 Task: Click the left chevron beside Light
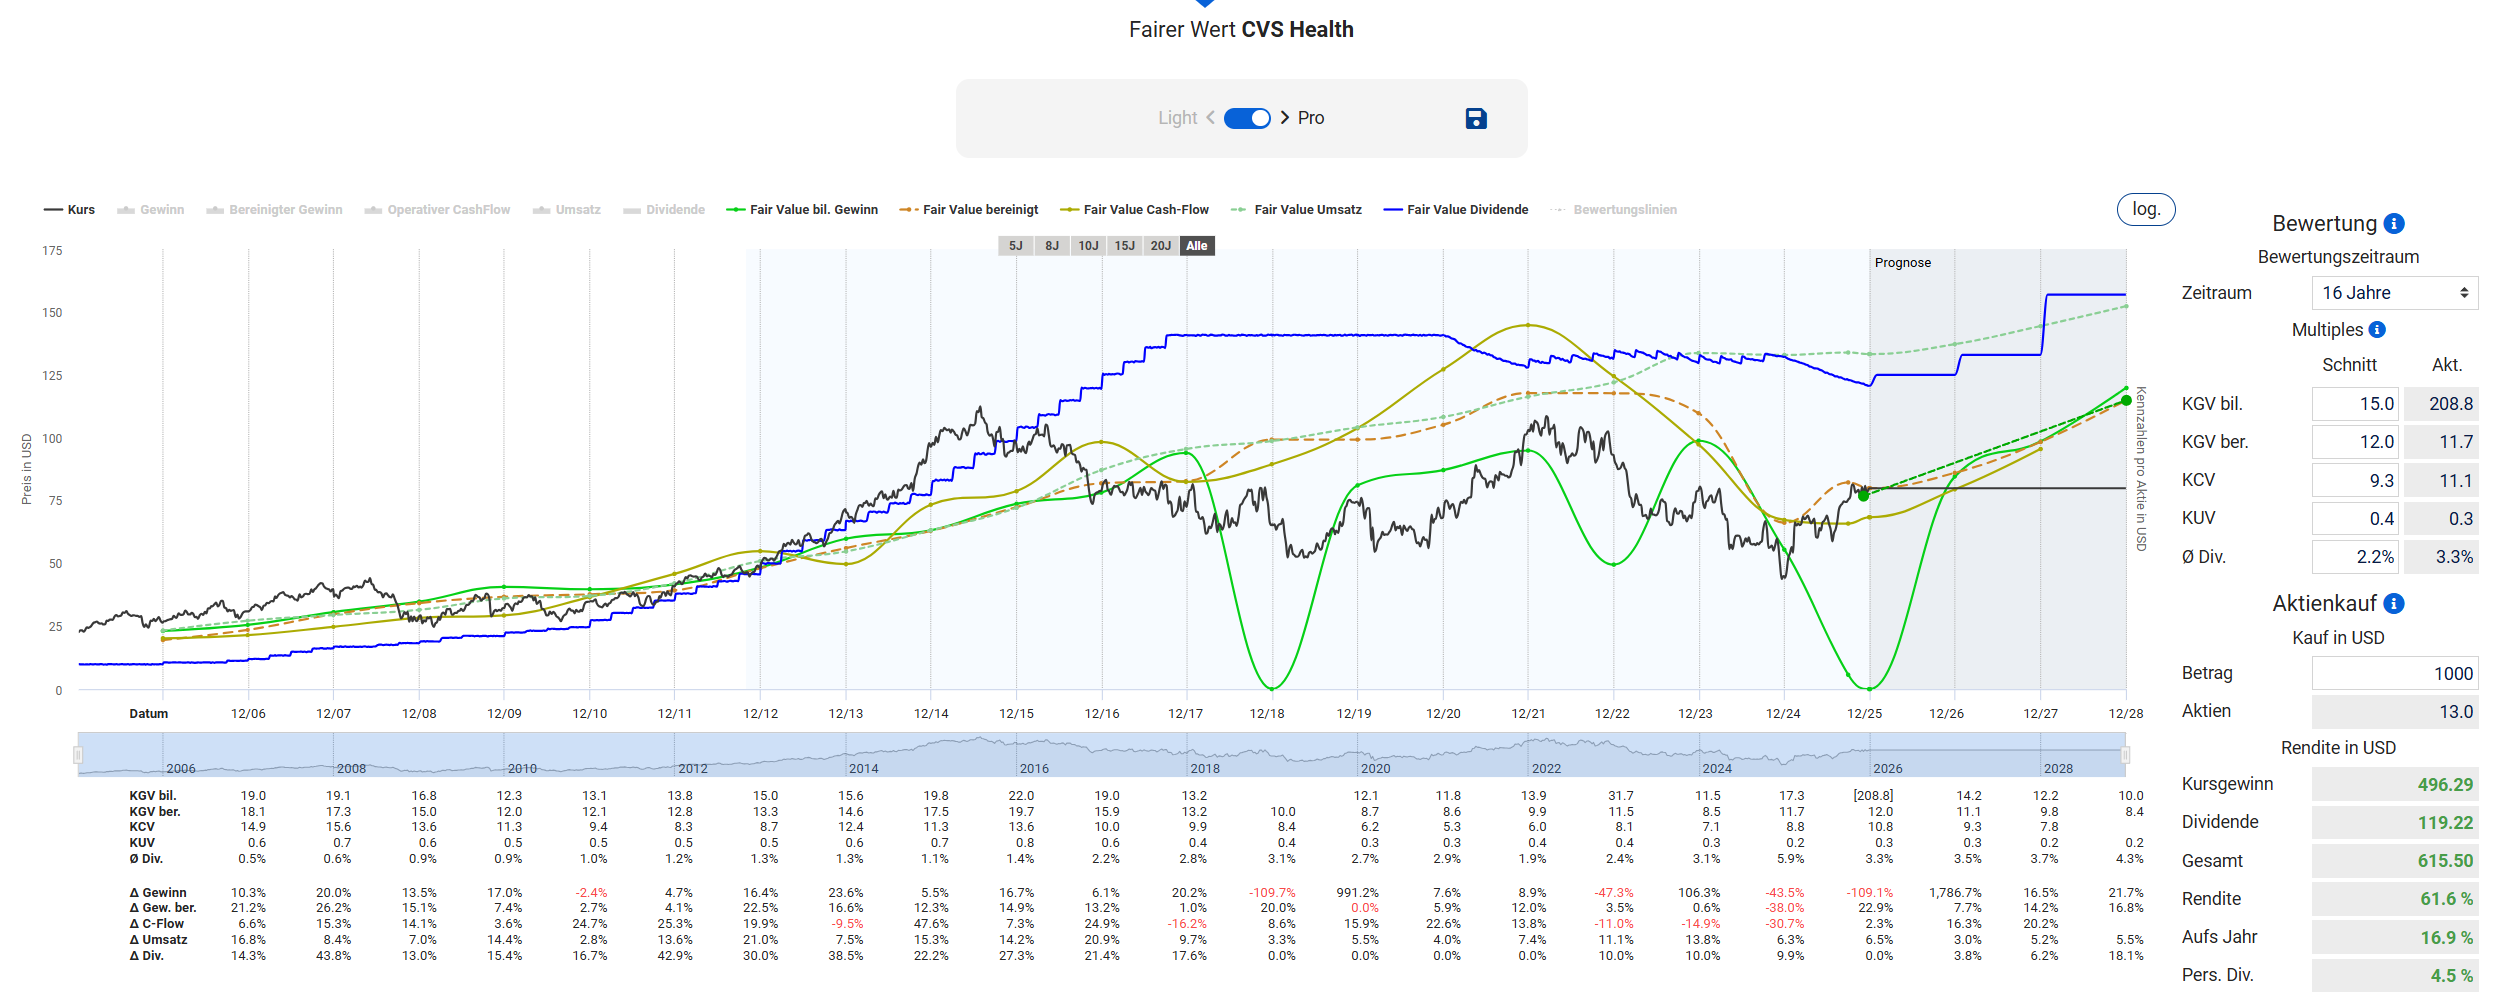coord(1210,118)
